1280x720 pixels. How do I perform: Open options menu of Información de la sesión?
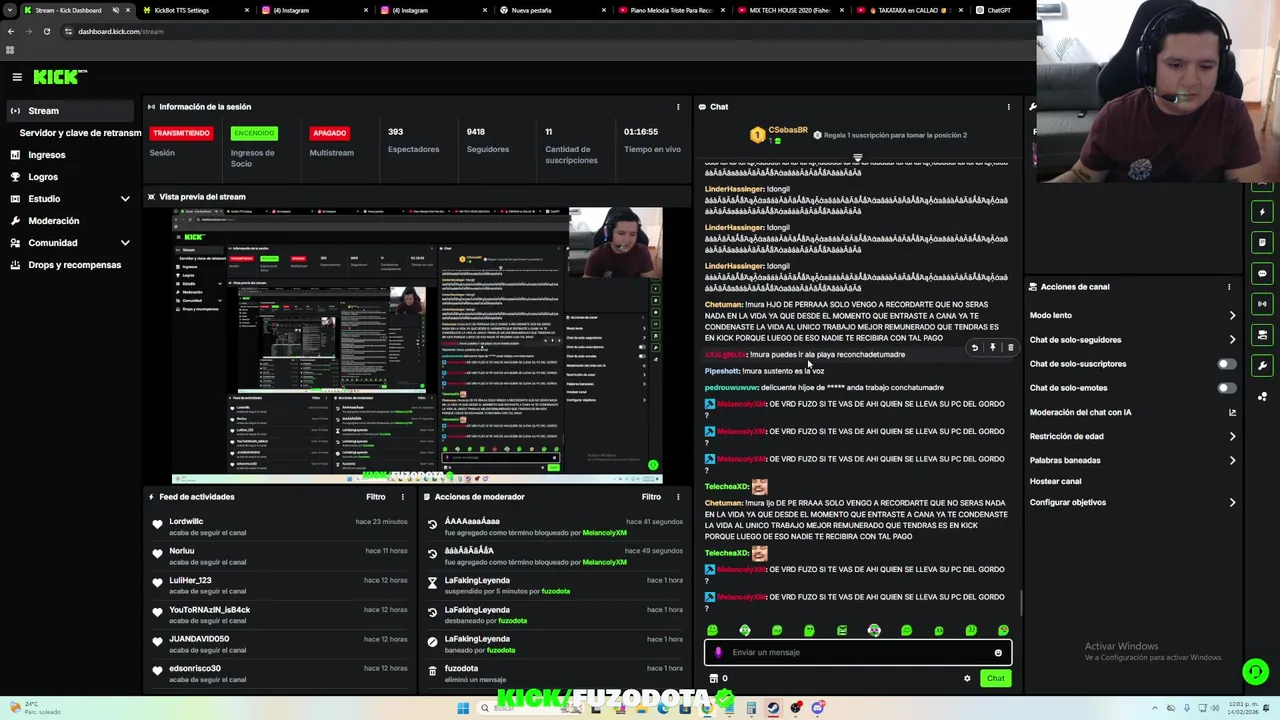click(678, 107)
